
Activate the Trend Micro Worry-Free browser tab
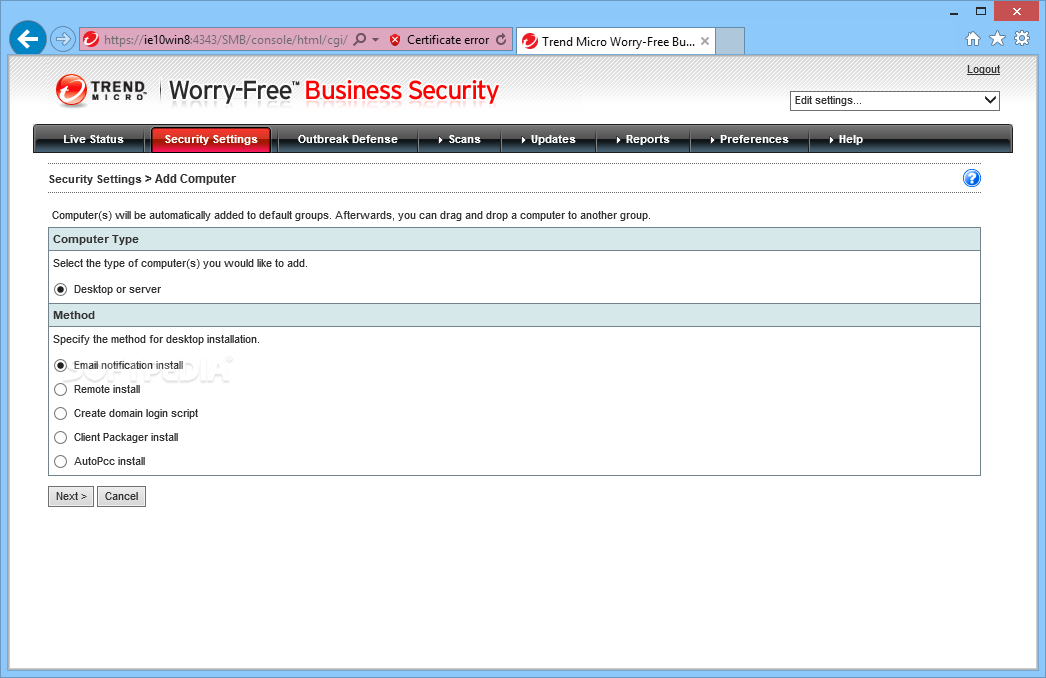tap(616, 41)
